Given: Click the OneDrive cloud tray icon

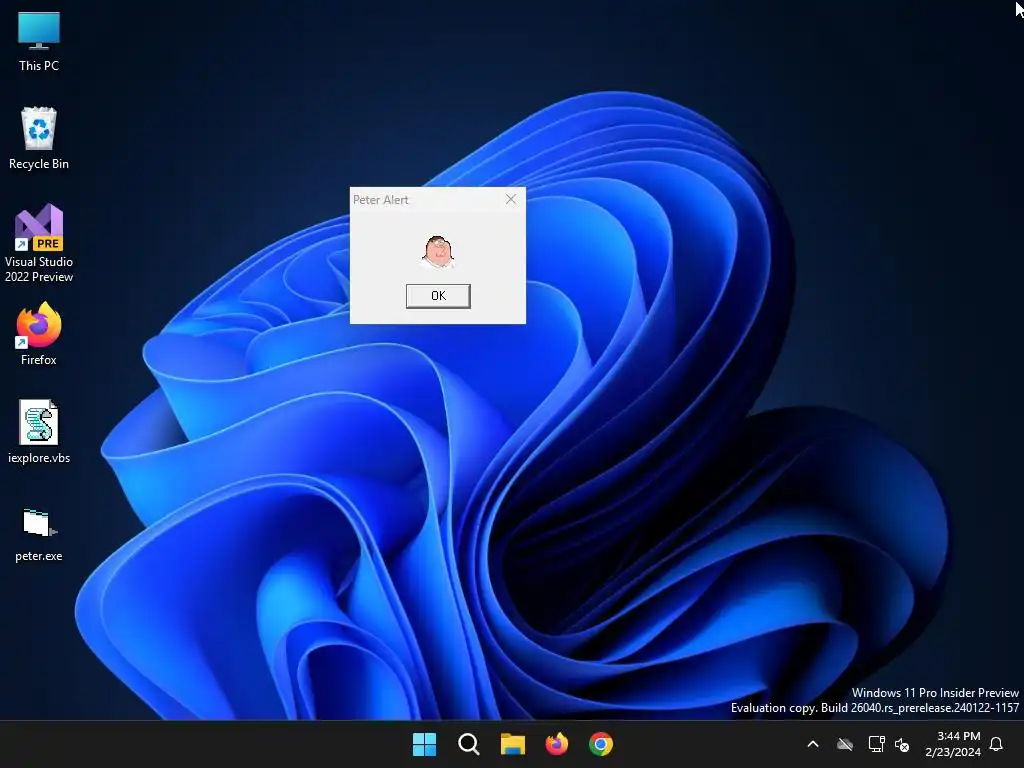Looking at the screenshot, I should 845,744.
